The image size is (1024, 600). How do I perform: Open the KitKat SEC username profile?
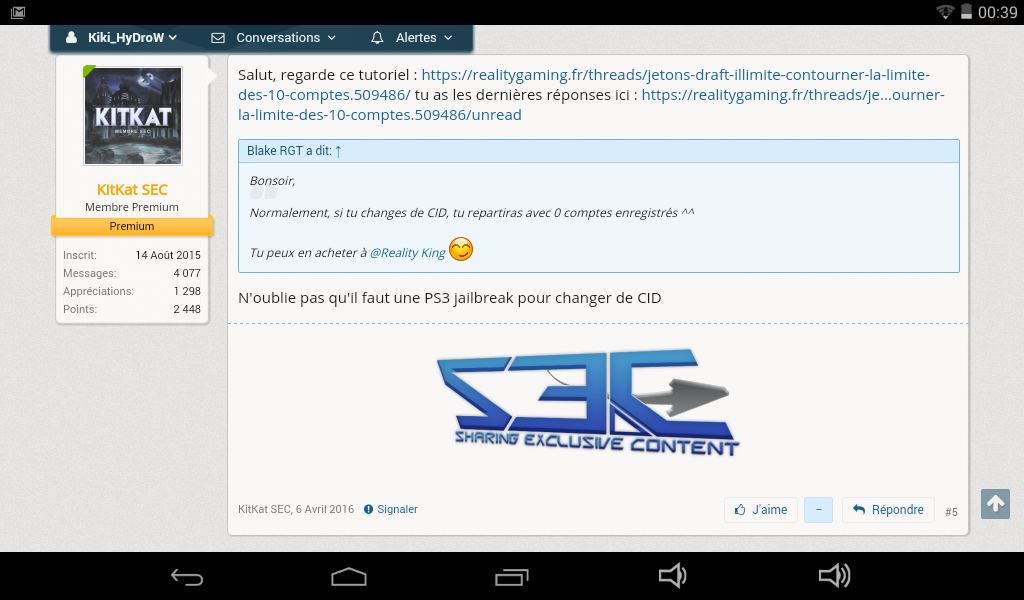[x=132, y=190]
